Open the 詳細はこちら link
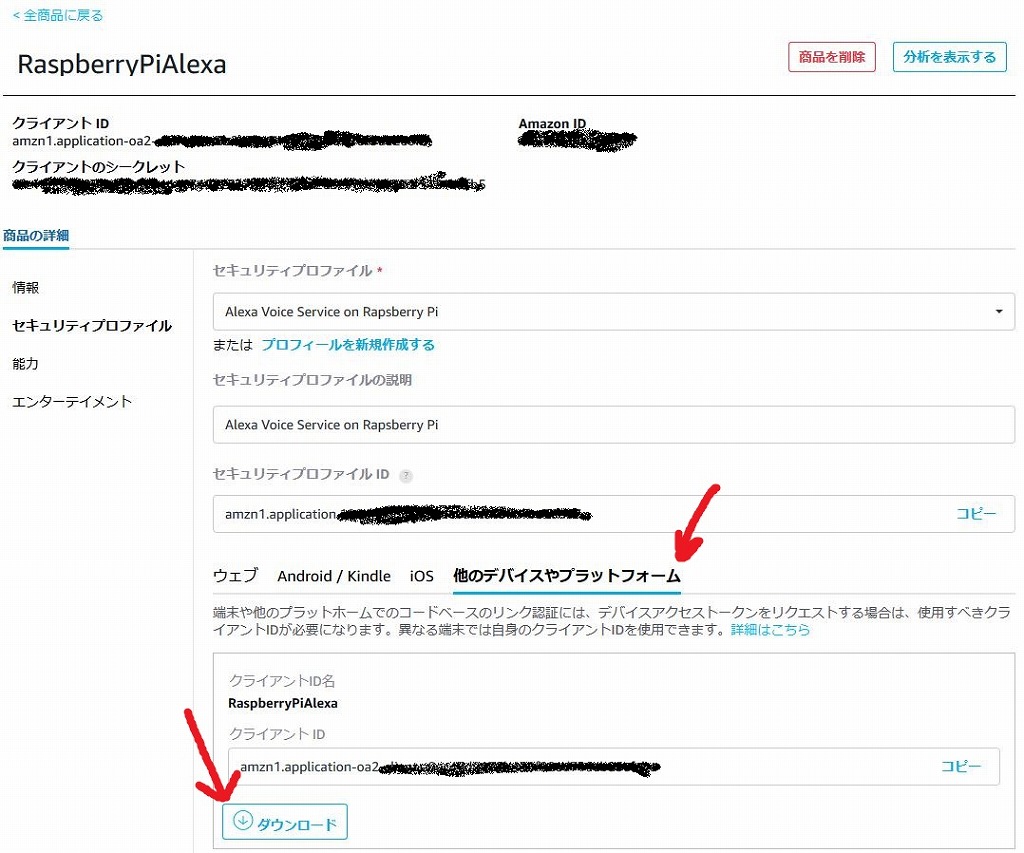The image size is (1024, 853). (770, 630)
